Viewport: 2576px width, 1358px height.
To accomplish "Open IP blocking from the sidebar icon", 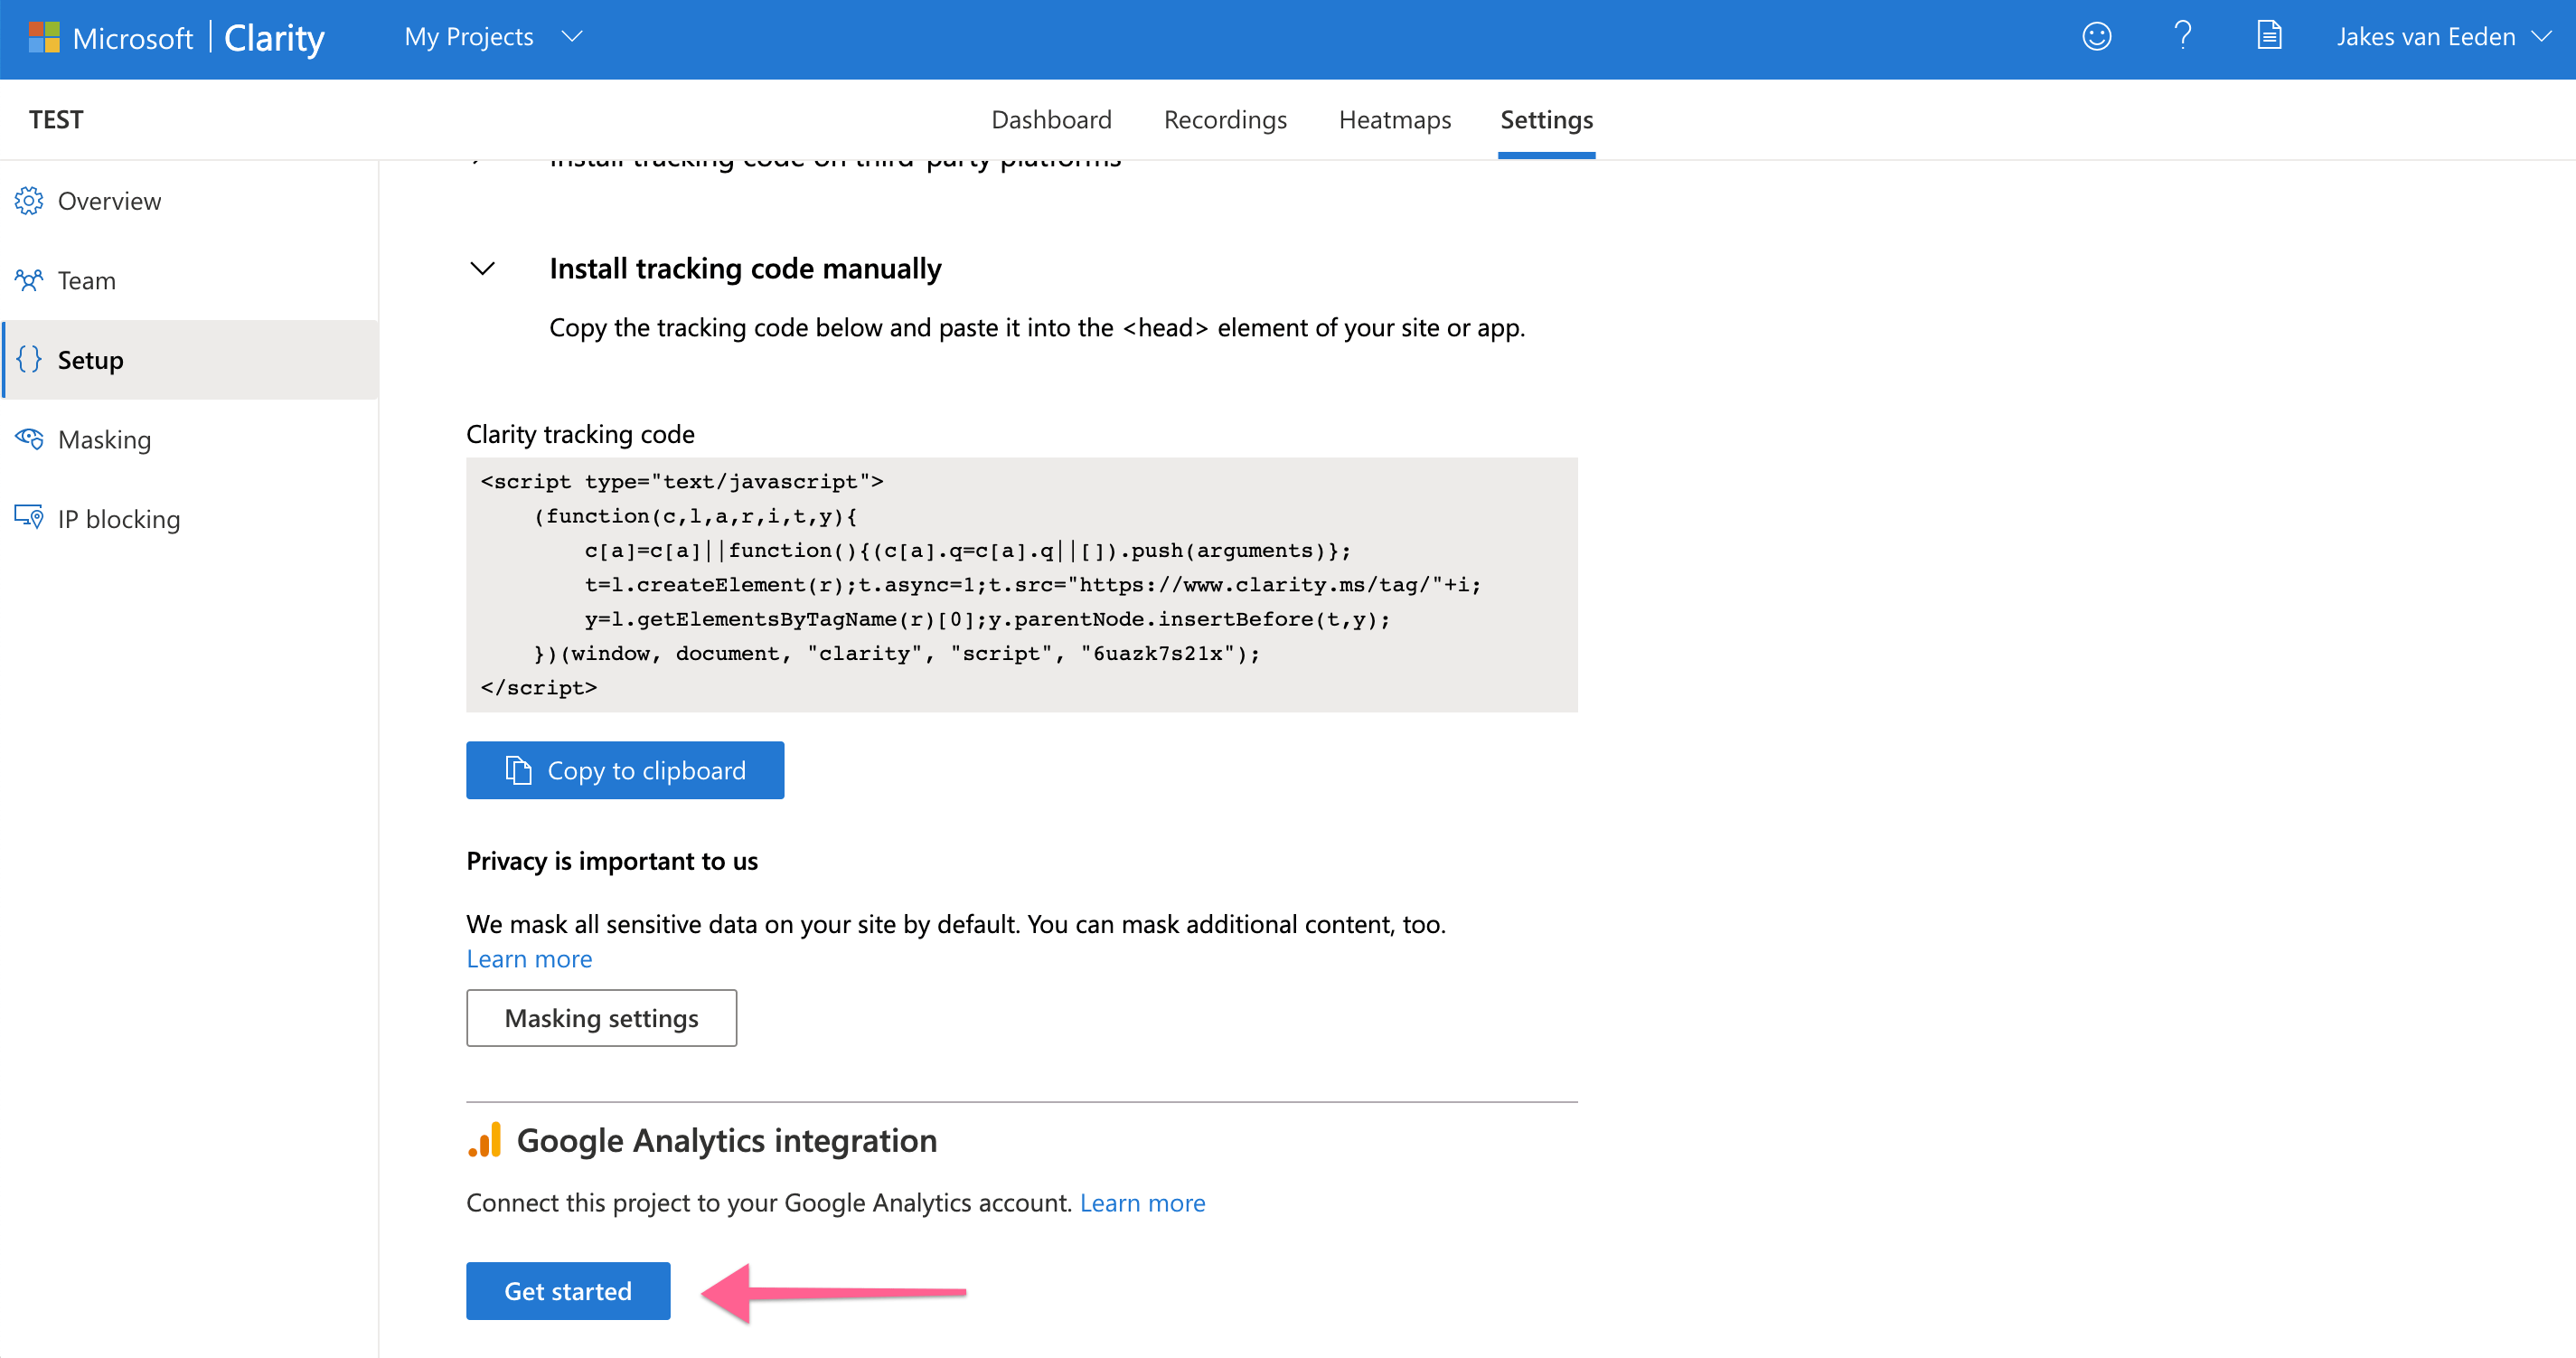I will [x=29, y=517].
